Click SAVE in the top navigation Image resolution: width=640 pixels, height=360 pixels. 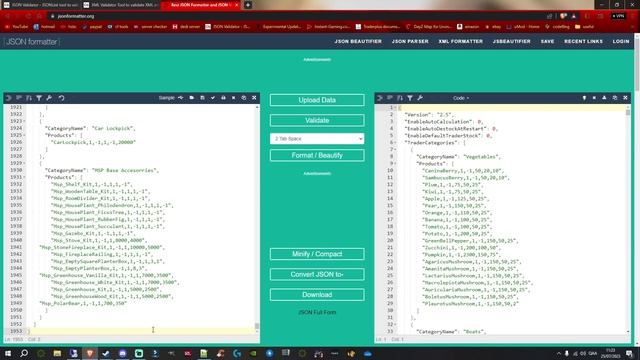(x=547, y=41)
